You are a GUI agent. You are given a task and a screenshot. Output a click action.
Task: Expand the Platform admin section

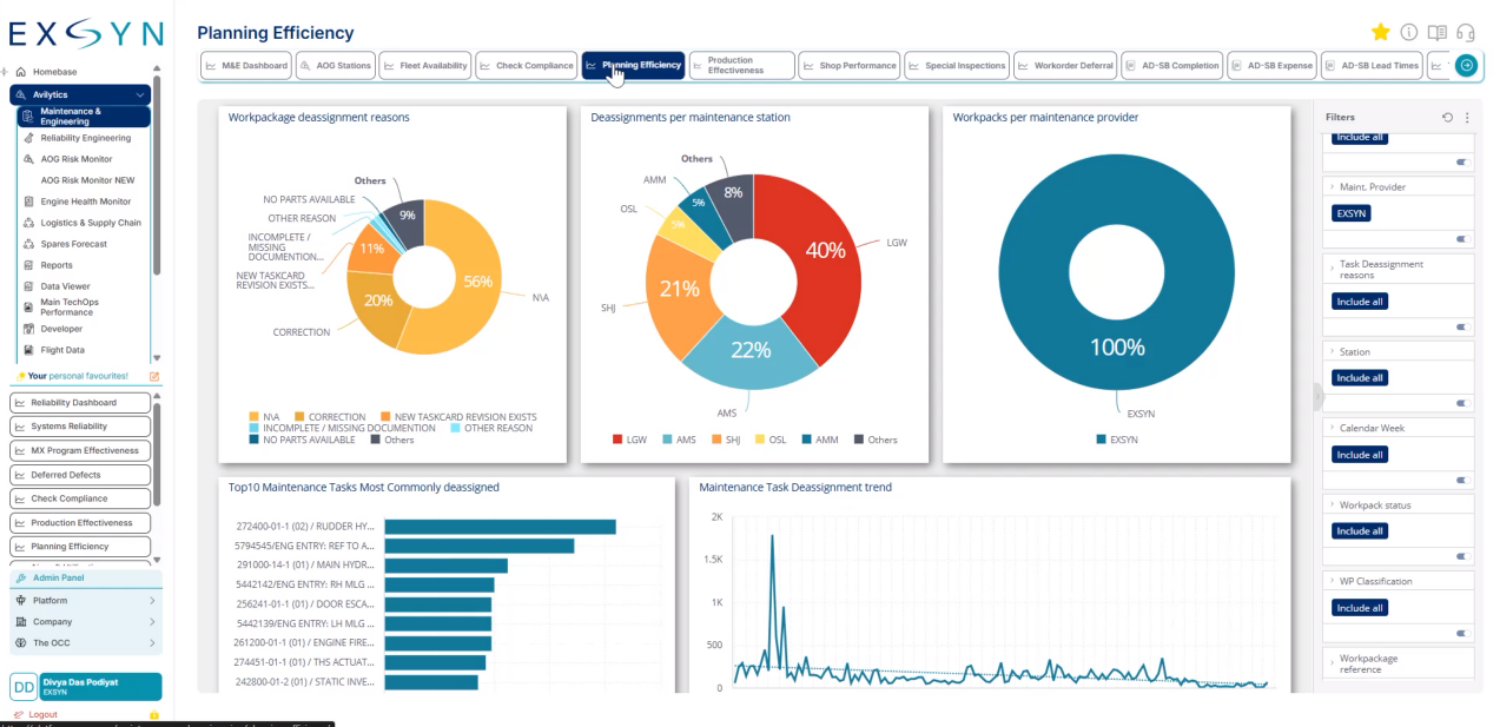pos(152,601)
